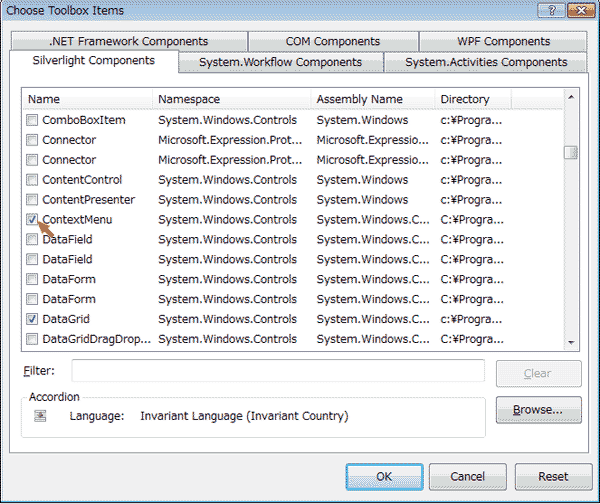The image size is (600, 504).
Task: Close the Choose Toolbox Items dialog
Action: point(581,10)
